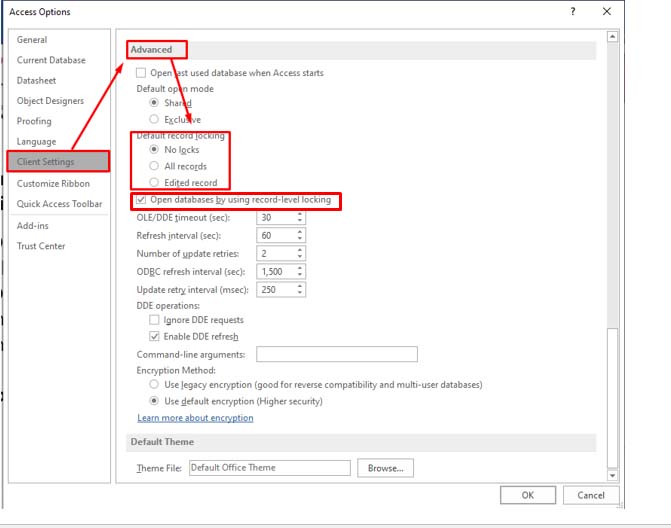
Task: Switch to Proofing category
Action: [34, 121]
